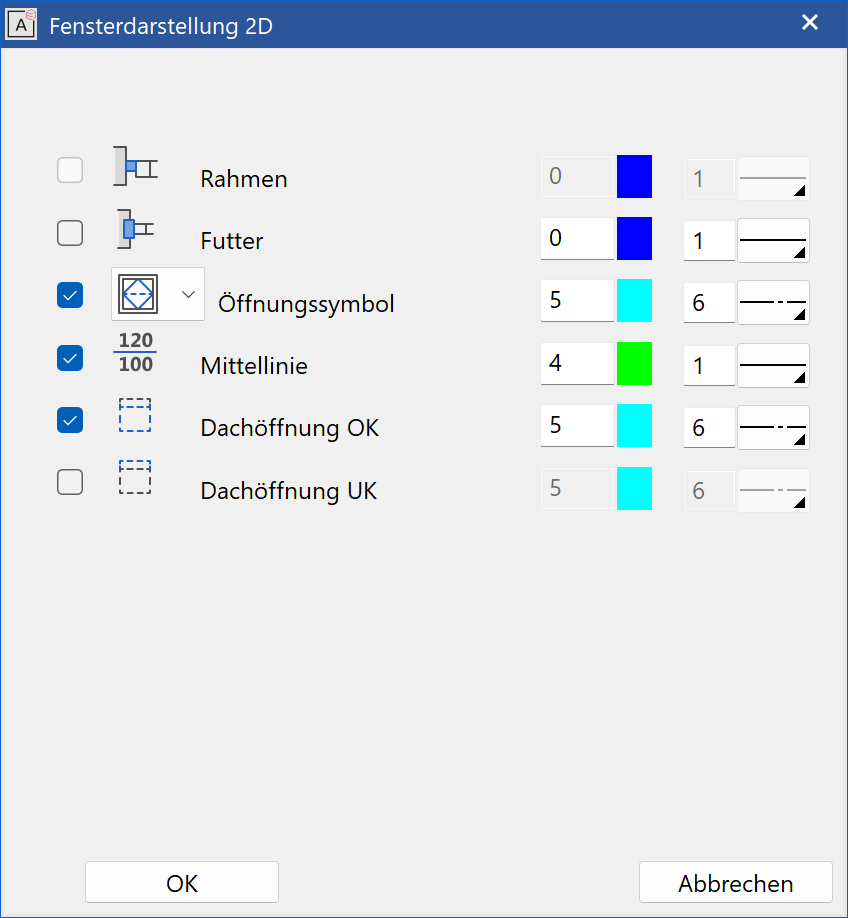Click the Abbrechen button
848x918 pixels.
735,883
